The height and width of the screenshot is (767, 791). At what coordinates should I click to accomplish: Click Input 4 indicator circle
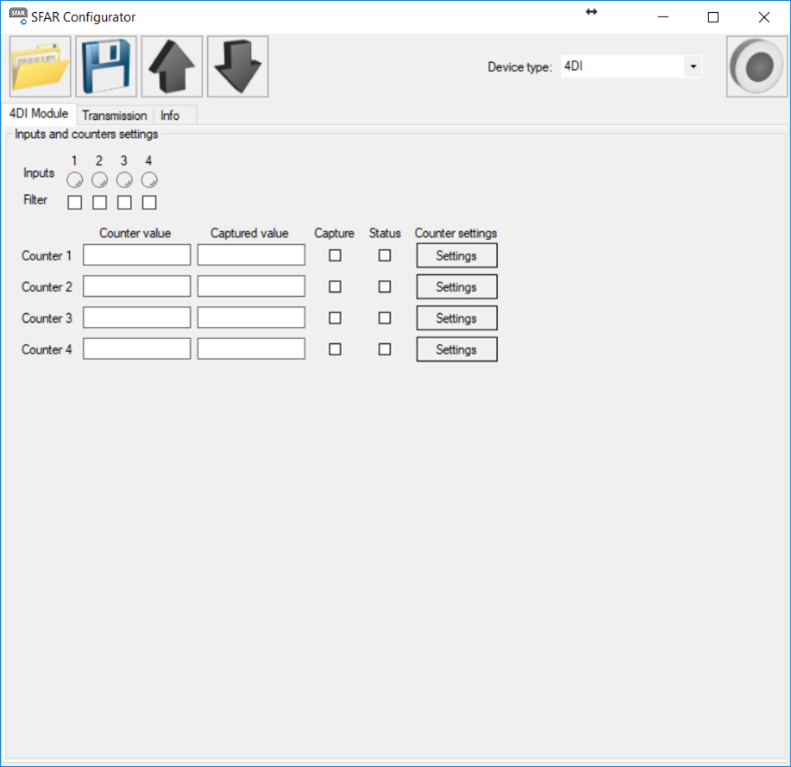point(149,180)
